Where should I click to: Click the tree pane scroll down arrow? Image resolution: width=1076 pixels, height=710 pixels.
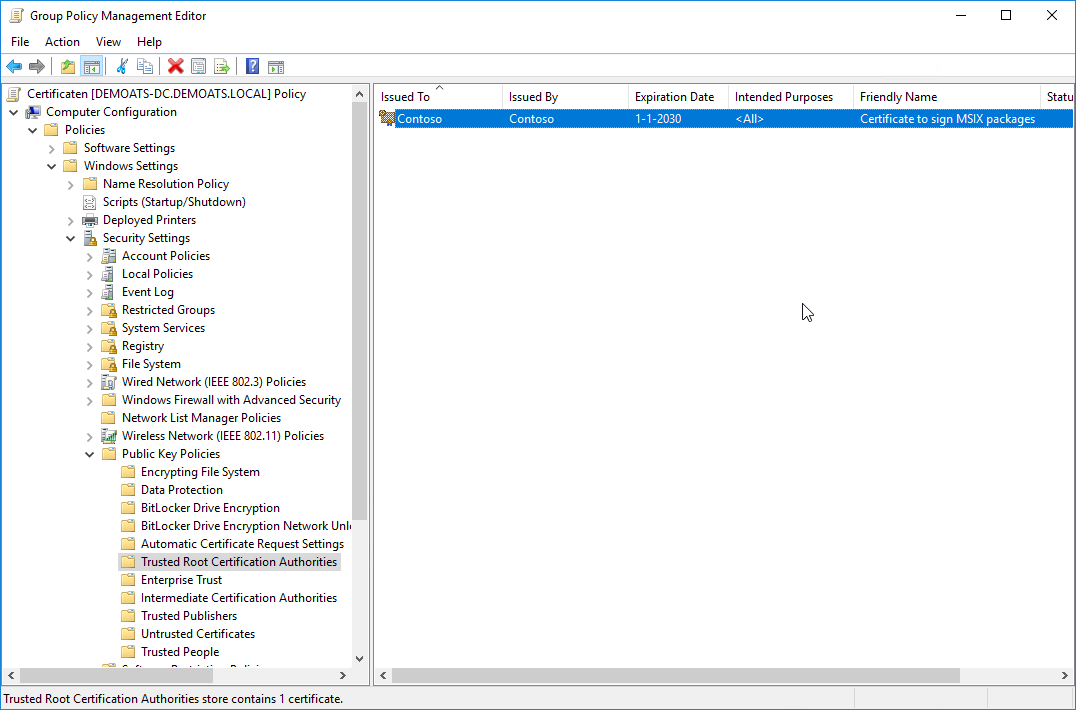point(360,658)
